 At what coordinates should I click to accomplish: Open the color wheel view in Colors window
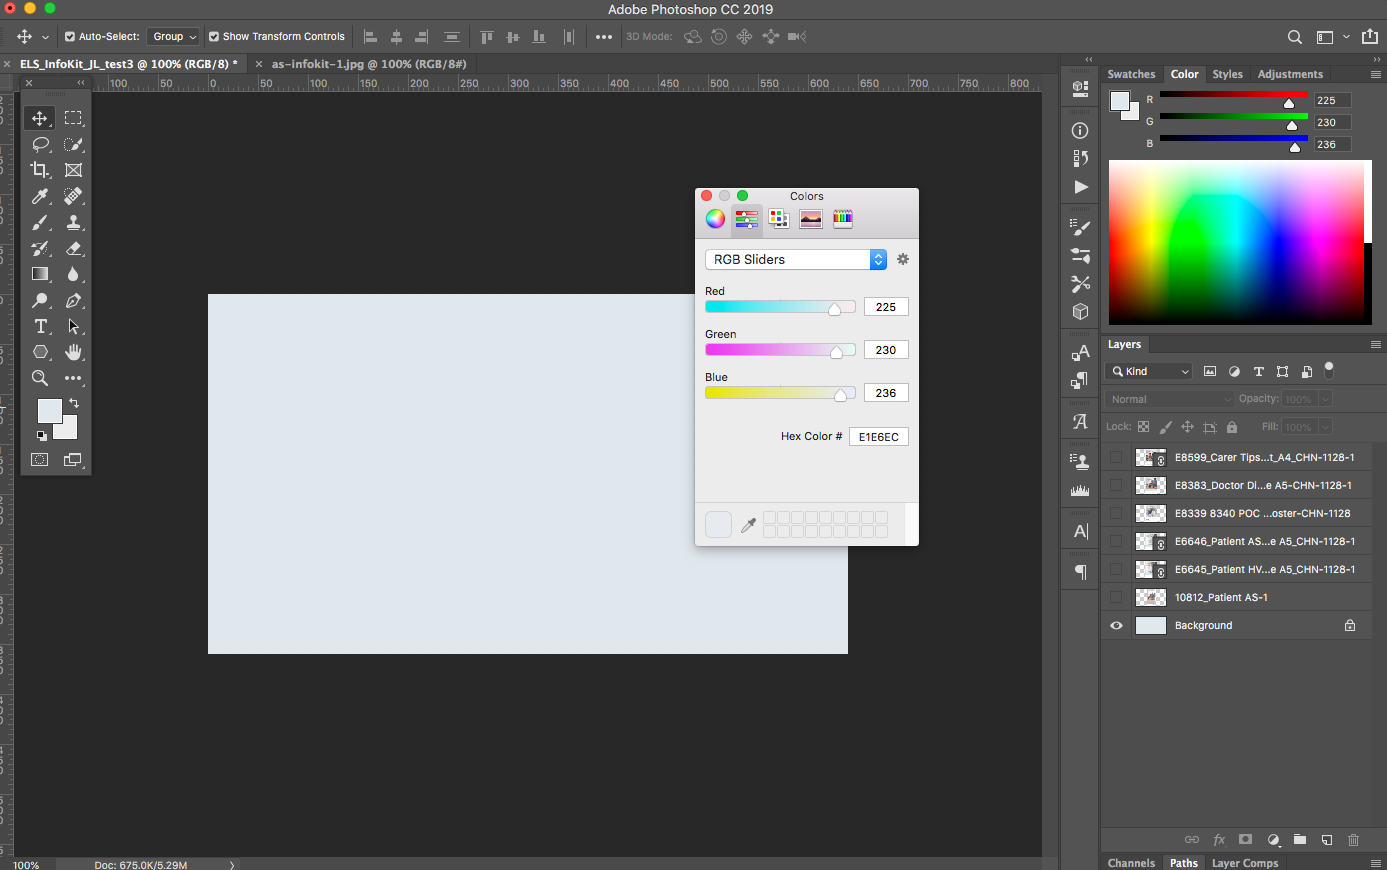(715, 218)
